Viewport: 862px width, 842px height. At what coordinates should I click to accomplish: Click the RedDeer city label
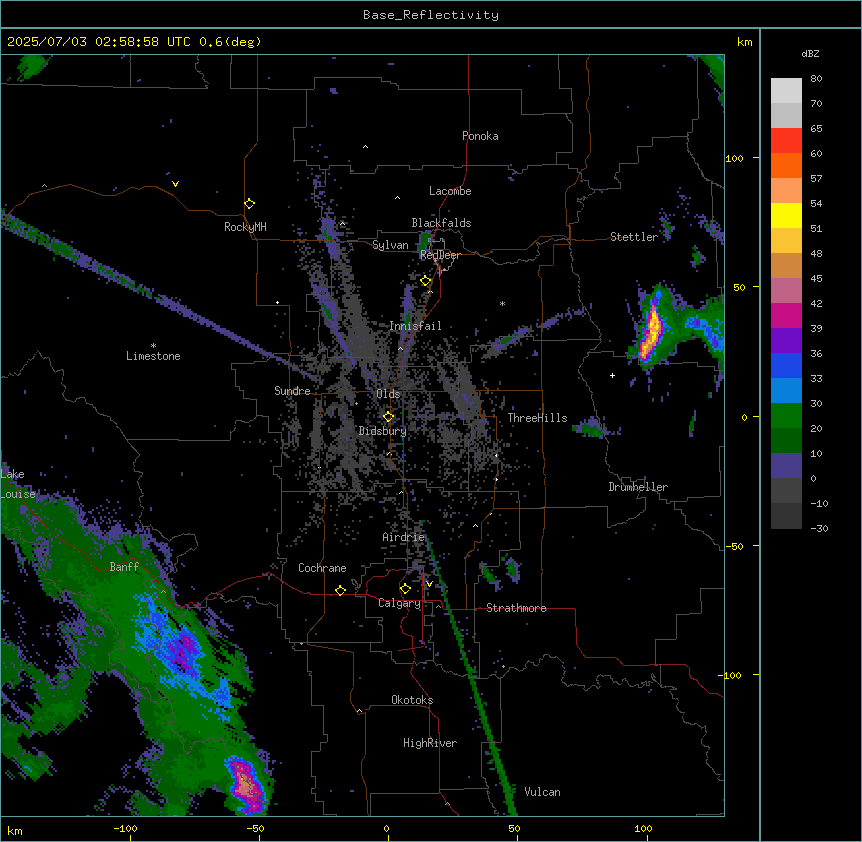(x=440, y=255)
